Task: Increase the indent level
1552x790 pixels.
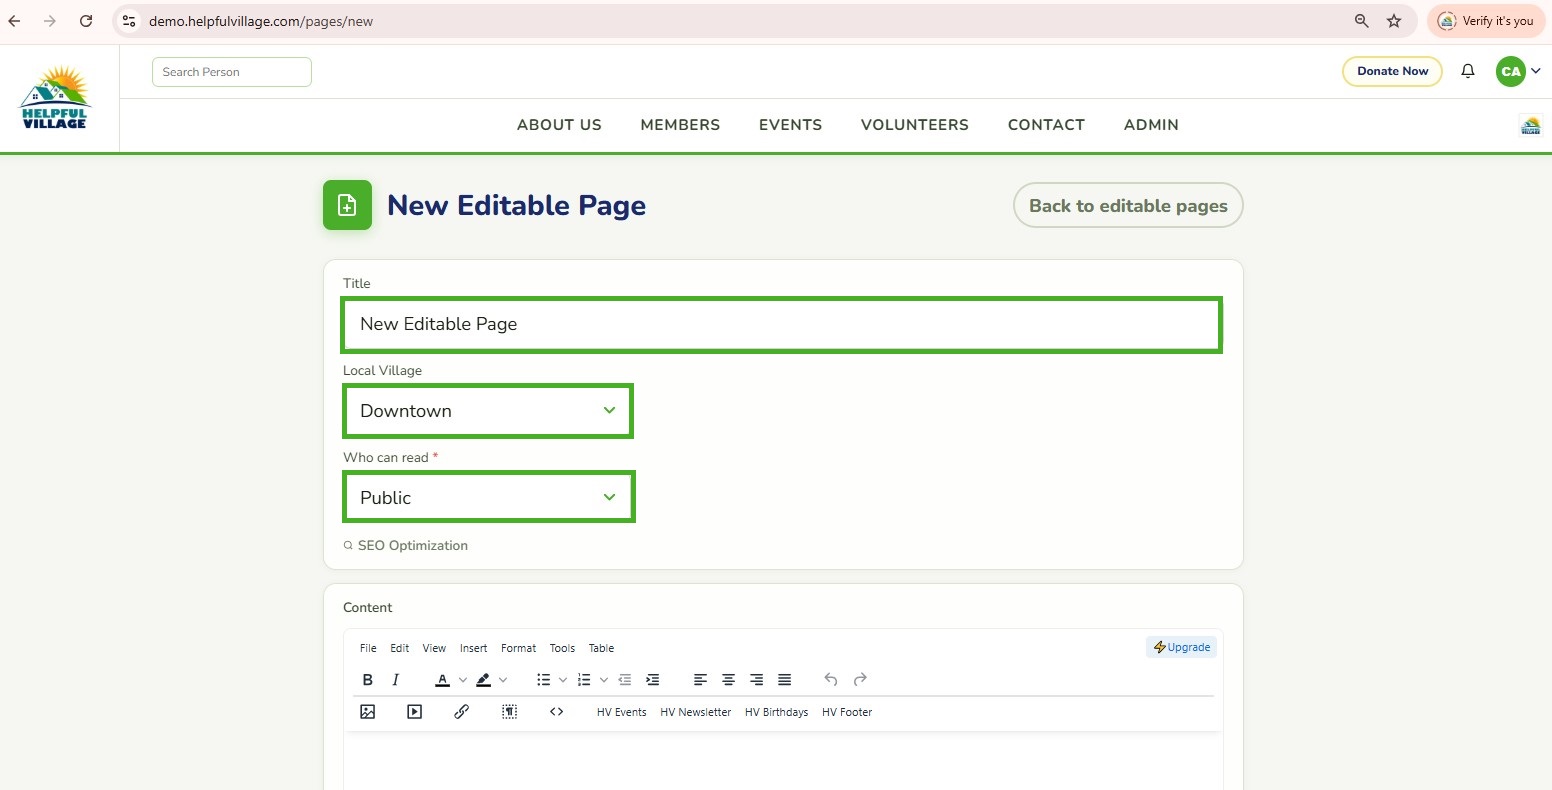Action: coord(653,680)
